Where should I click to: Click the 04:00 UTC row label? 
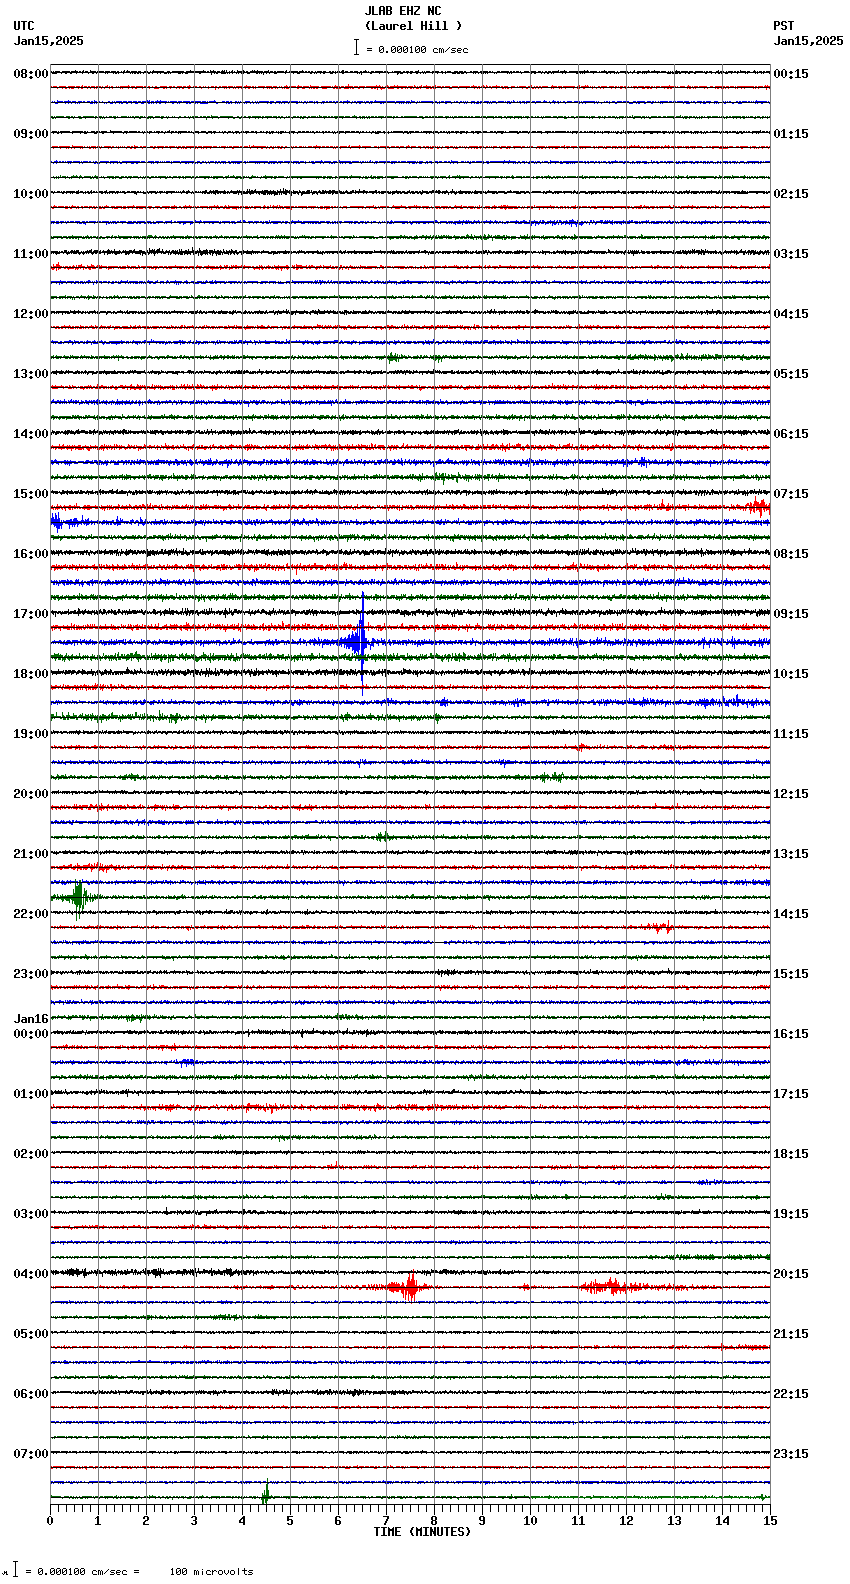(x=30, y=1274)
